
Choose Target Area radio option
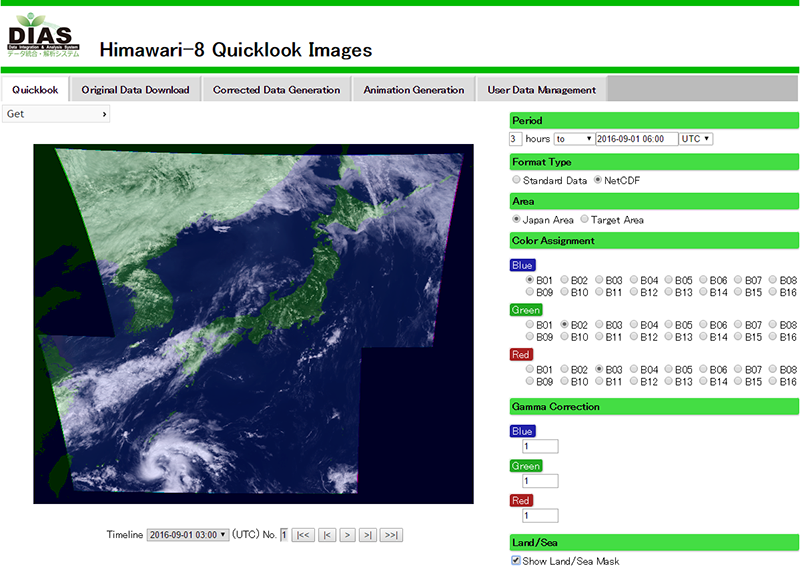tap(584, 219)
